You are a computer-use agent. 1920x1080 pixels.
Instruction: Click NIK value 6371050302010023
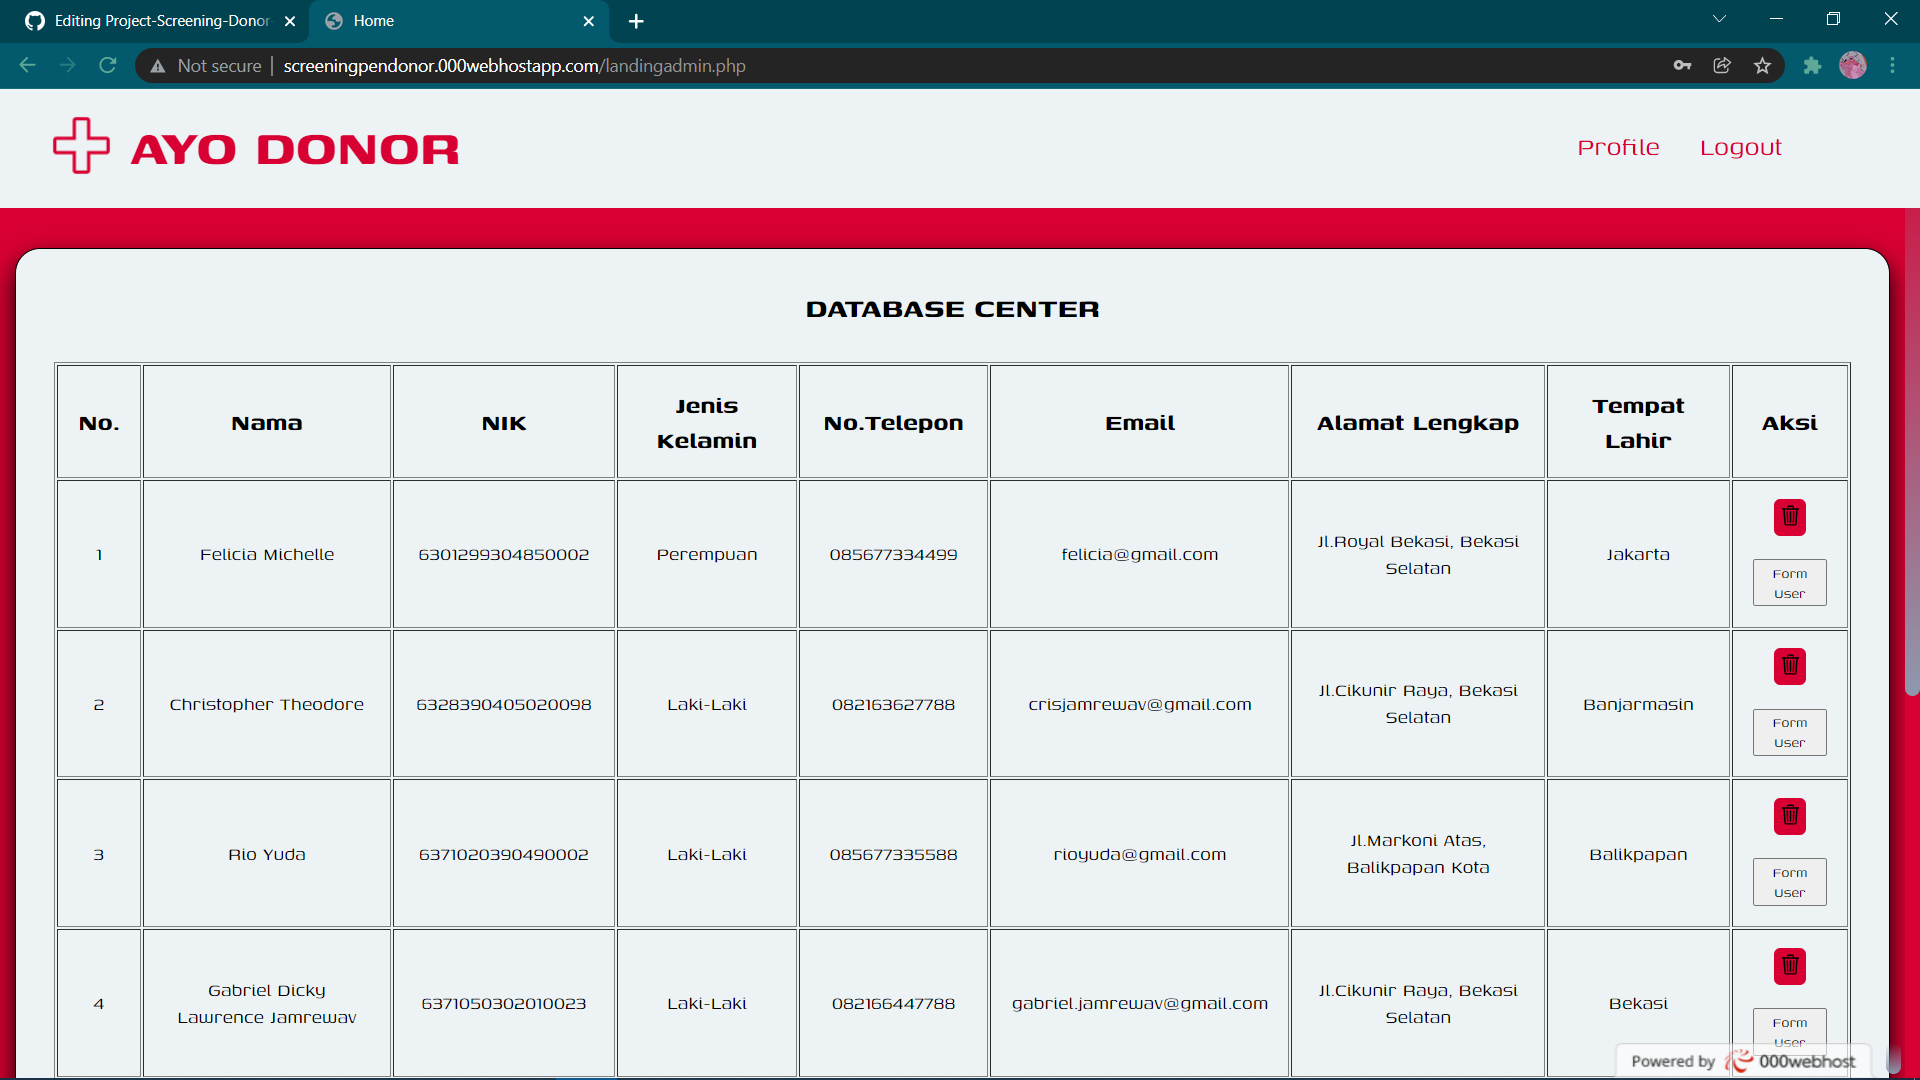point(504,1003)
